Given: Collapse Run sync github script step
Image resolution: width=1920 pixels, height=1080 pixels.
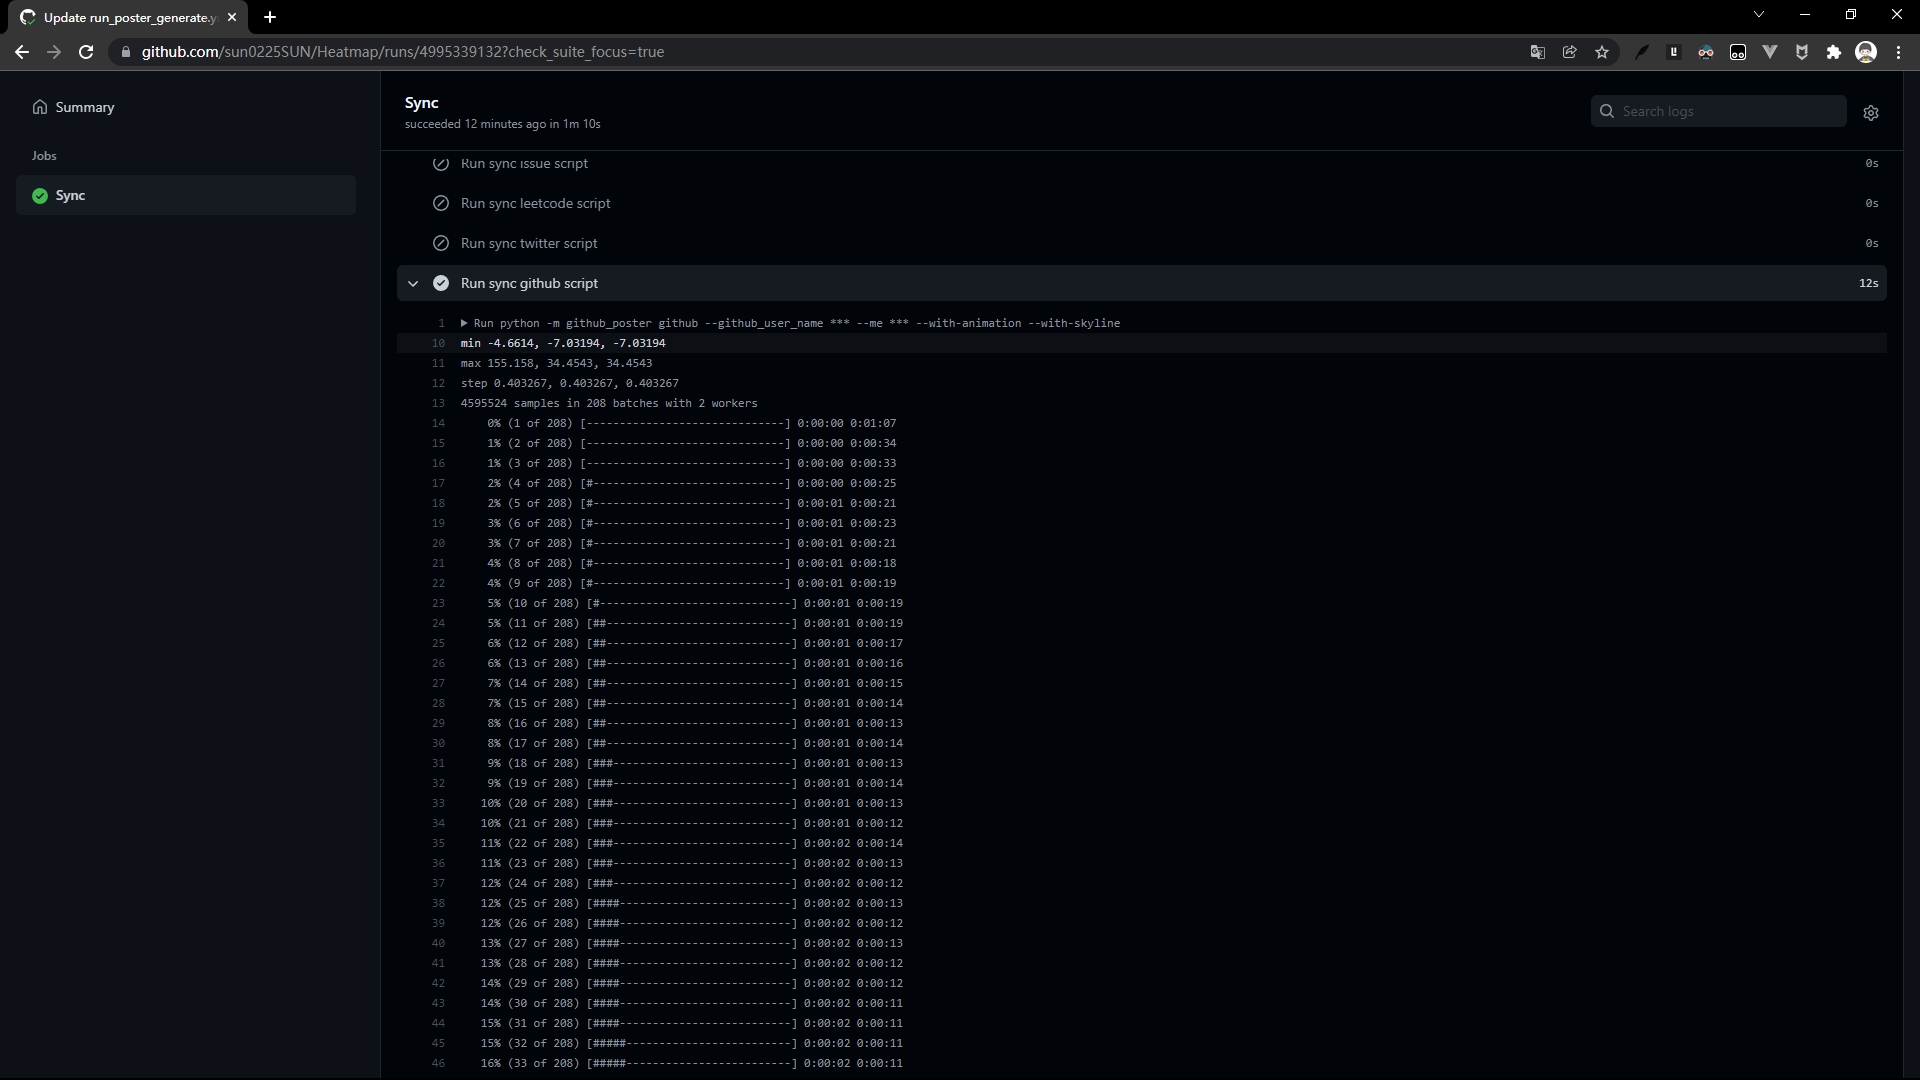Looking at the screenshot, I should pos(413,283).
